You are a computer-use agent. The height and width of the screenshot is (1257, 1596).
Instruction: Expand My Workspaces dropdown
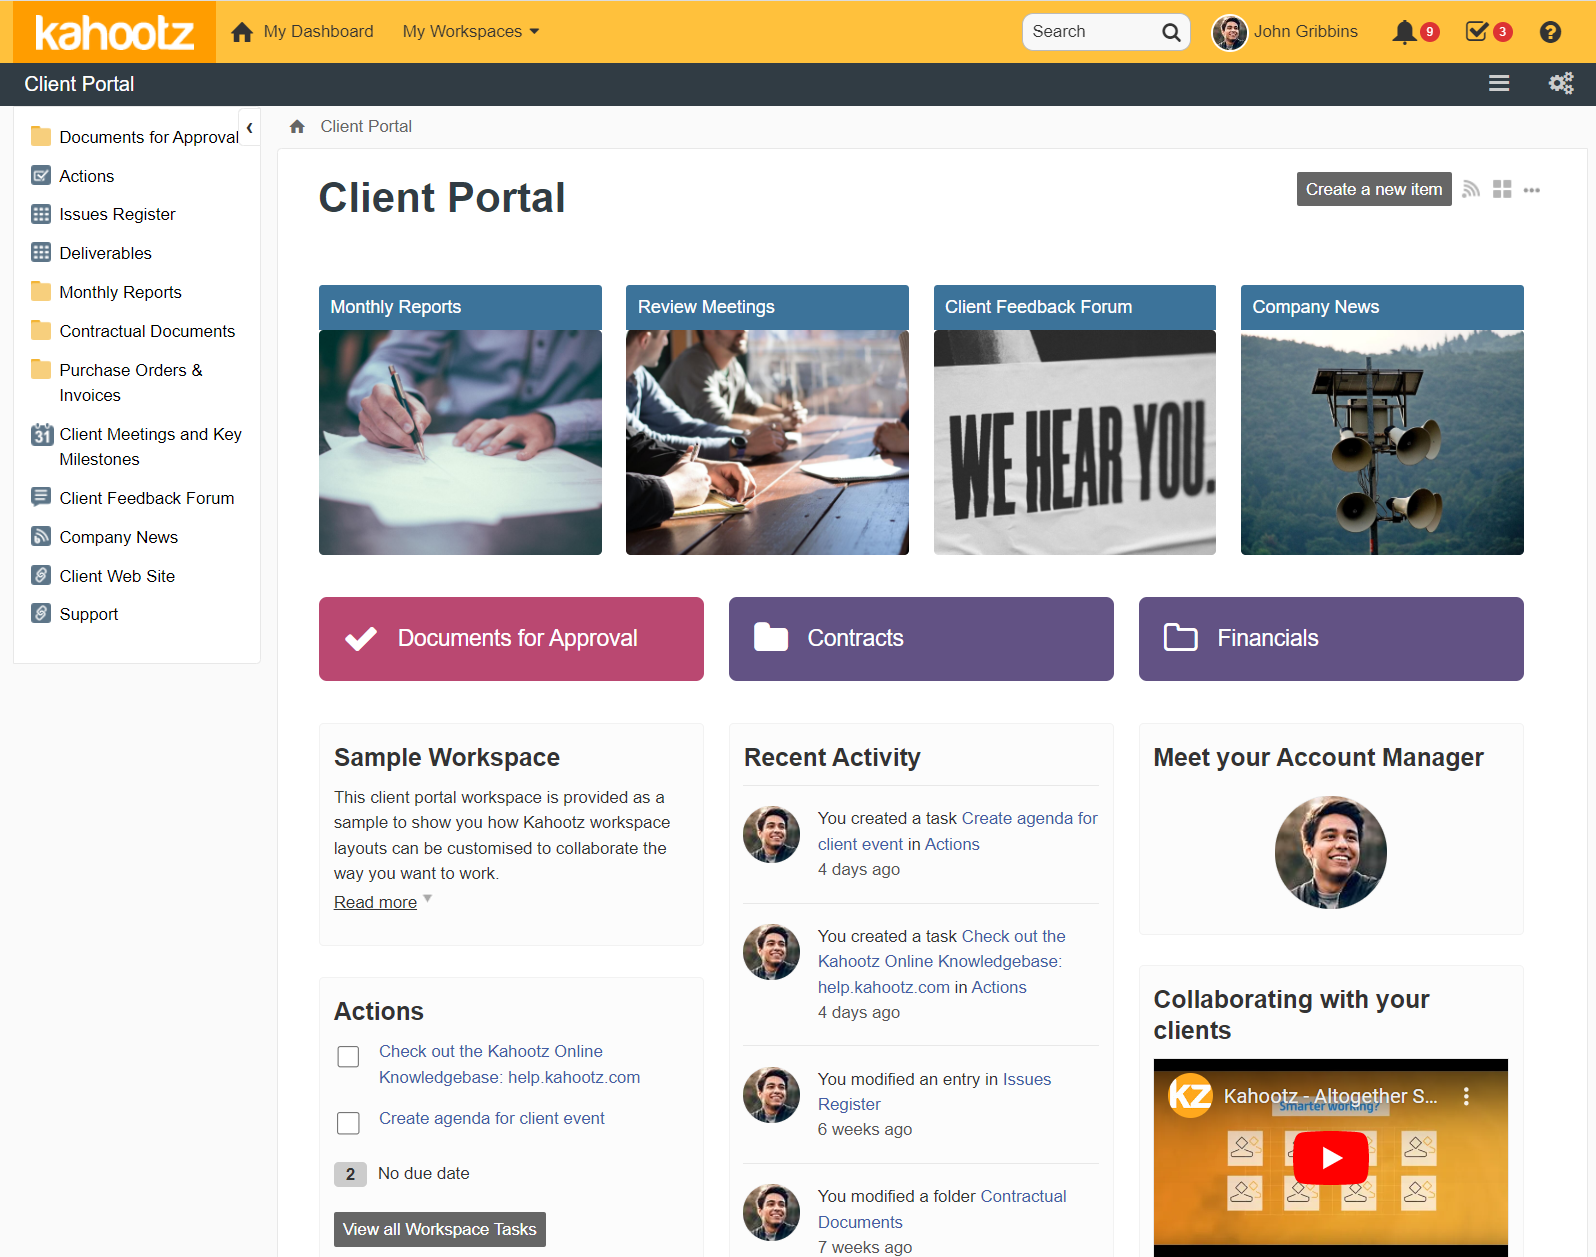[471, 32]
